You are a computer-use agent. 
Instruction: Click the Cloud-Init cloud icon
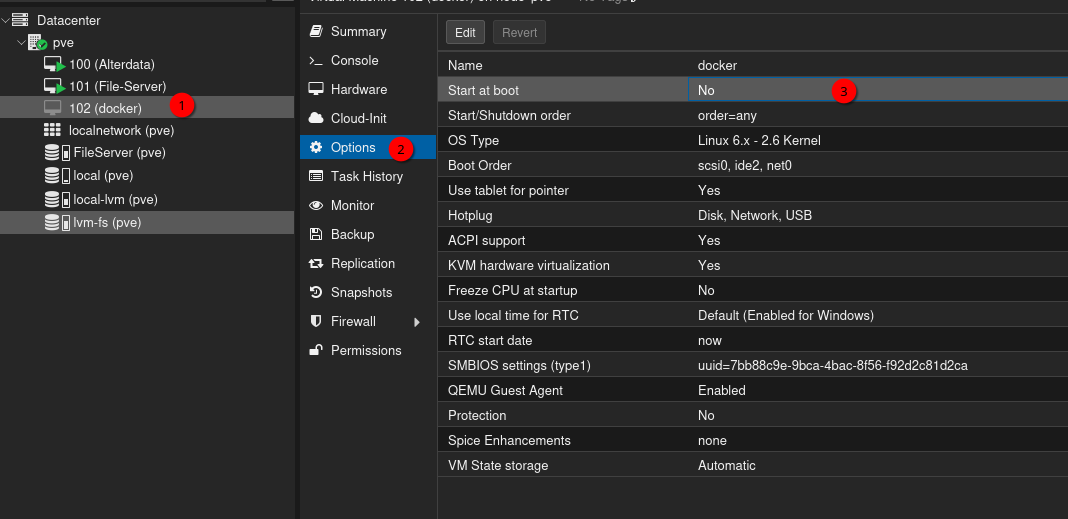pyautogui.click(x=316, y=118)
